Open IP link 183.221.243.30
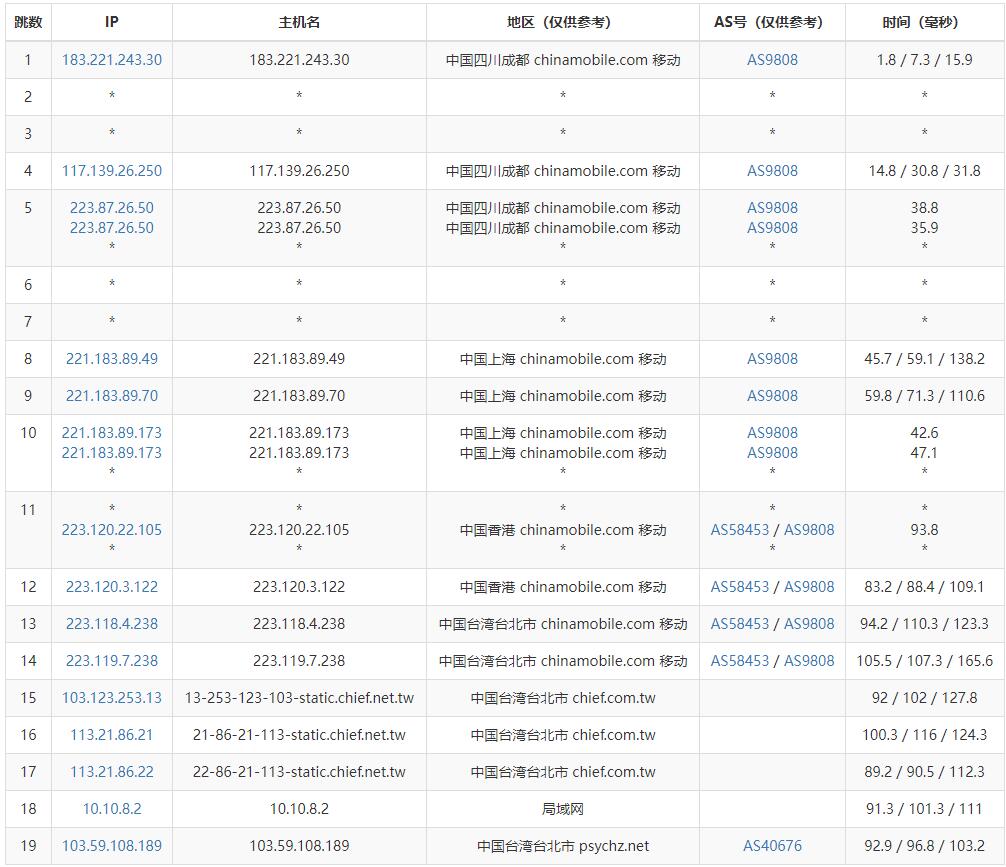This screenshot has width=1006, height=867. [x=112, y=60]
